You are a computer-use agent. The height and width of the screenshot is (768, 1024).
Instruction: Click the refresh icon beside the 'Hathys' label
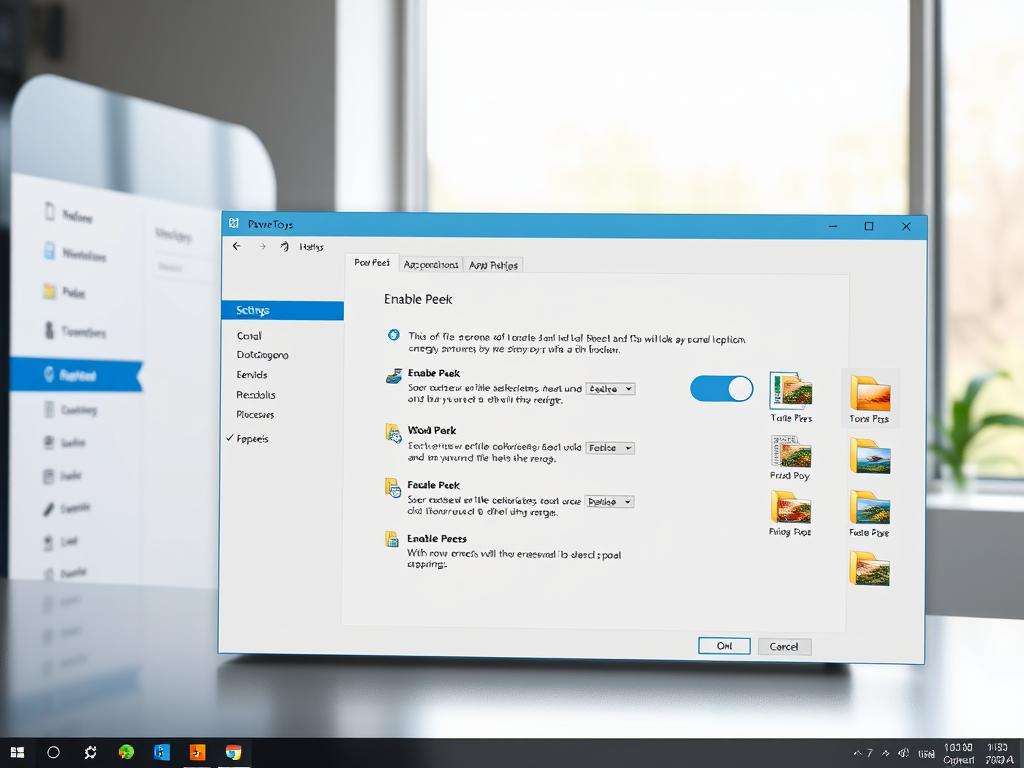pos(285,247)
